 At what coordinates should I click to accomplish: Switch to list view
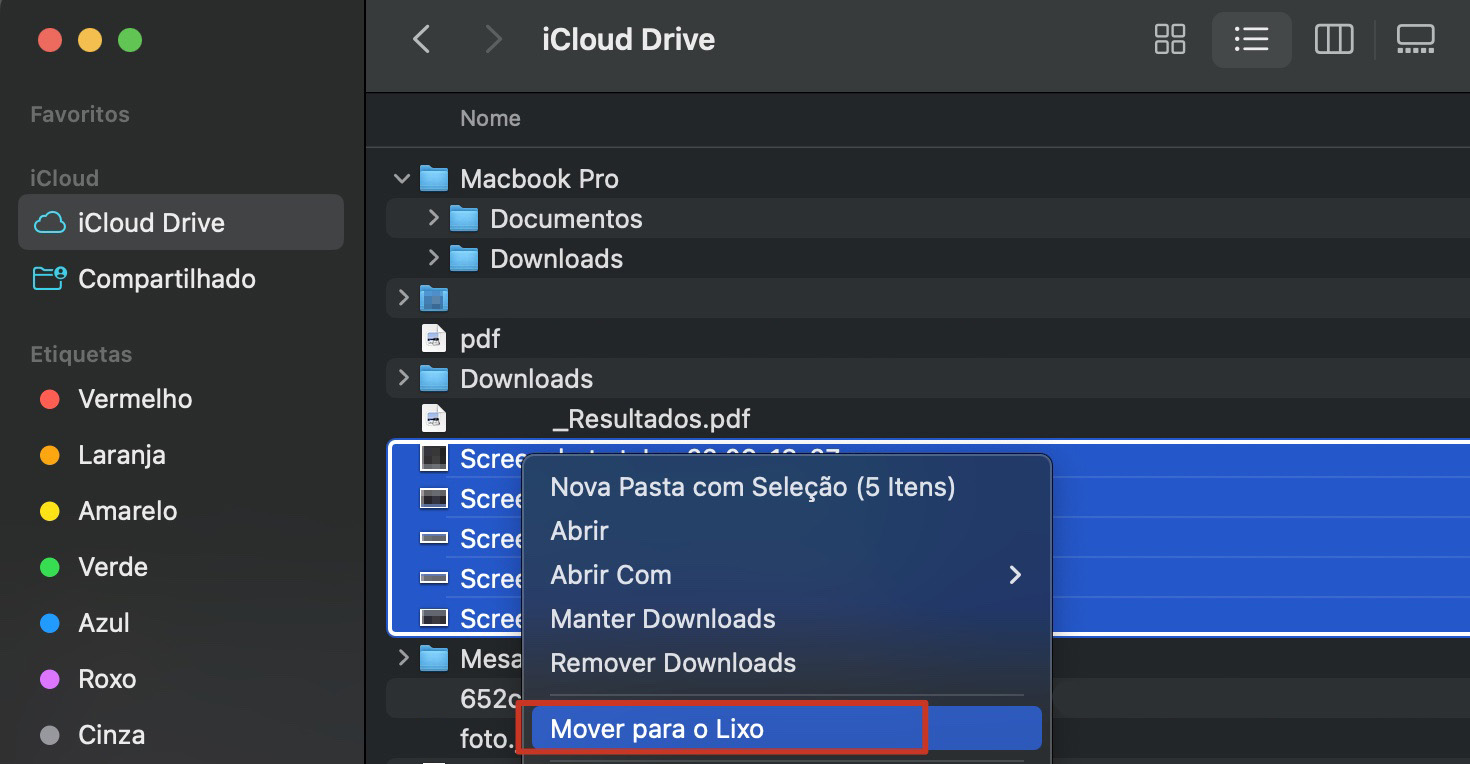tap(1251, 40)
